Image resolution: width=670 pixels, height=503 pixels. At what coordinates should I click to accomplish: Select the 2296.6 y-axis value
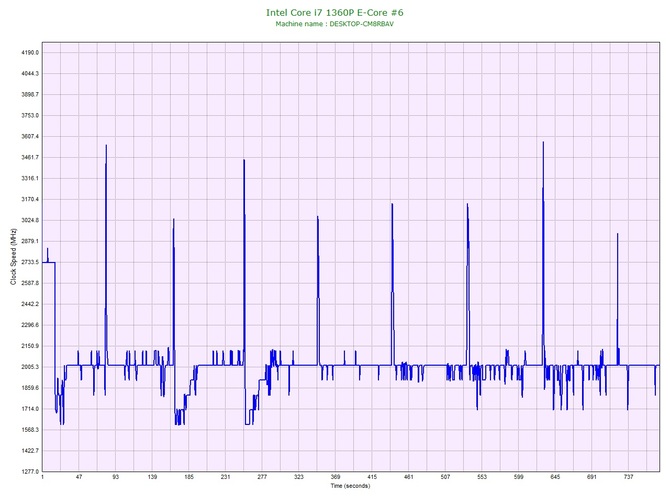coord(30,325)
